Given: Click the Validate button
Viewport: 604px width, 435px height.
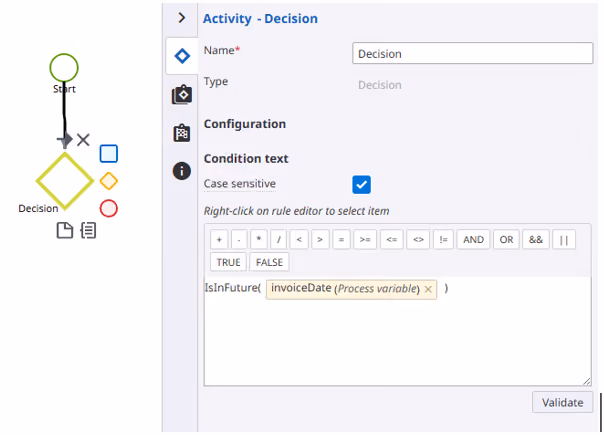Looking at the screenshot, I should coord(562,403).
